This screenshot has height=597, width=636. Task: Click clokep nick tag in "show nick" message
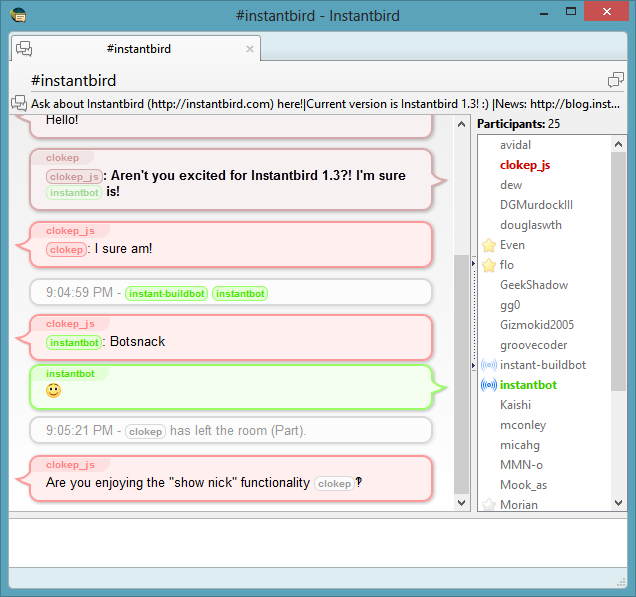point(334,483)
